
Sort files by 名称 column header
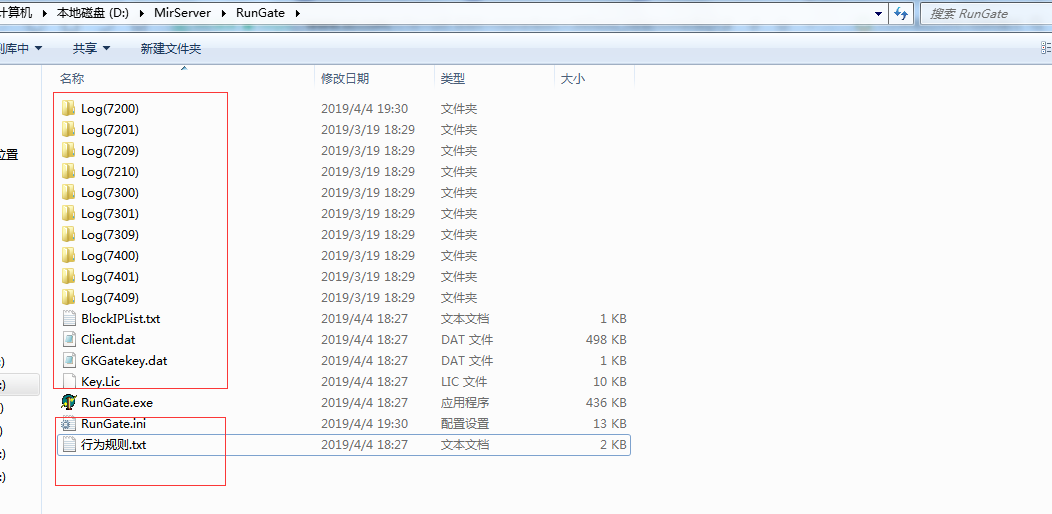72,78
